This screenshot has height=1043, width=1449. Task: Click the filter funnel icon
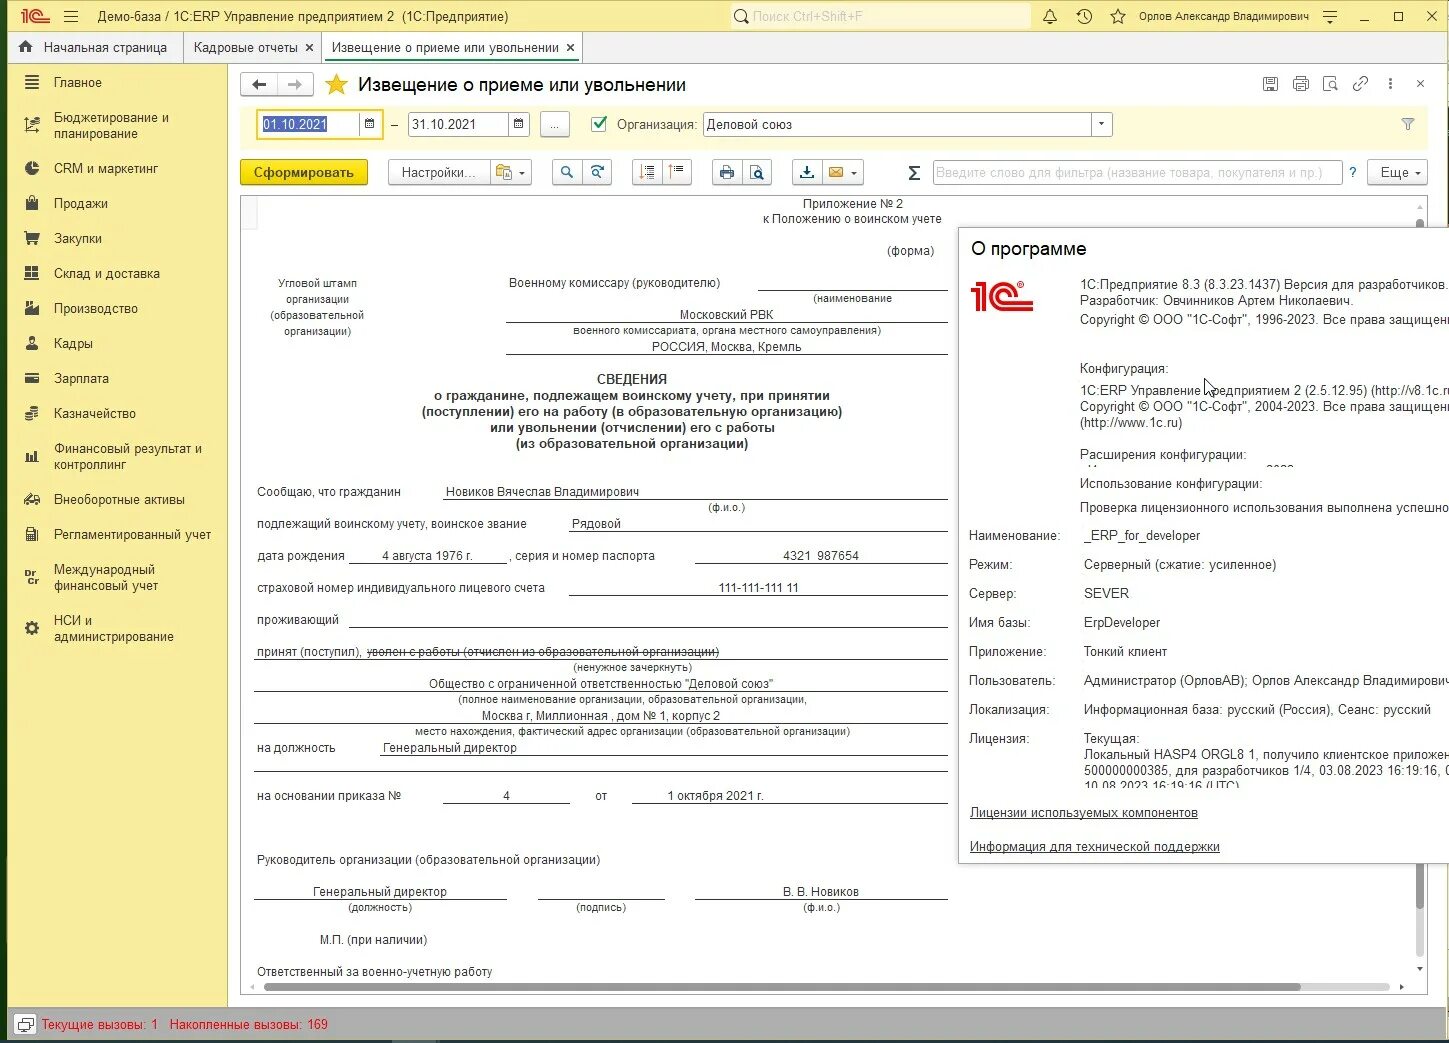(1408, 124)
